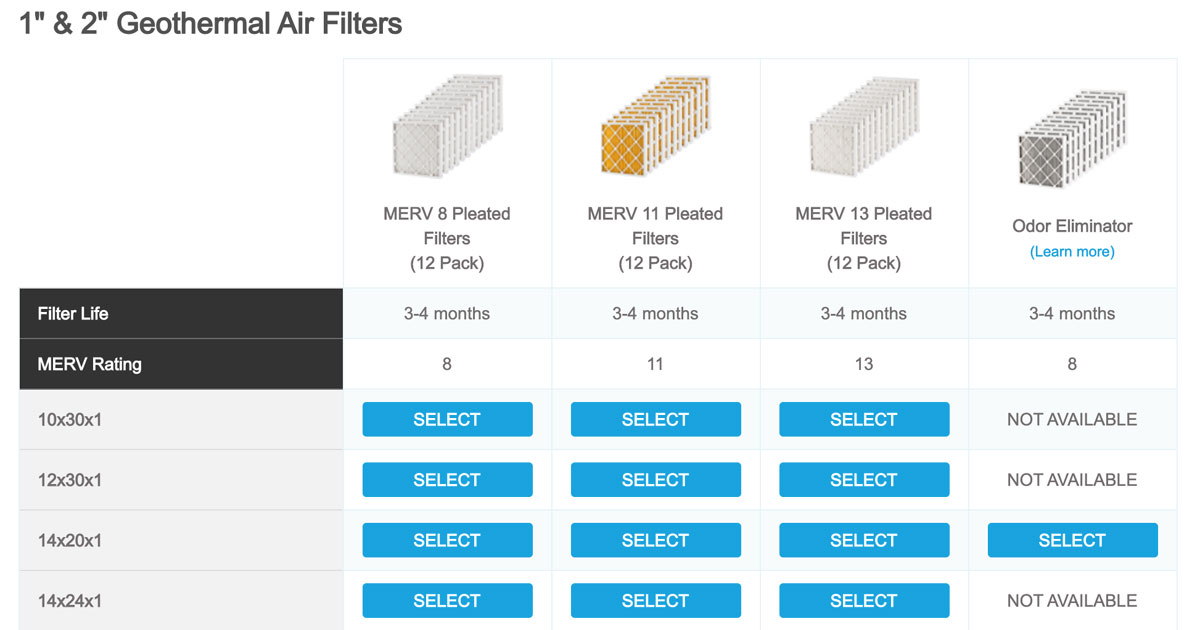Select MERV 11 filter in 14x24x1 size
Screen dimensions: 1200x630
coord(655,601)
